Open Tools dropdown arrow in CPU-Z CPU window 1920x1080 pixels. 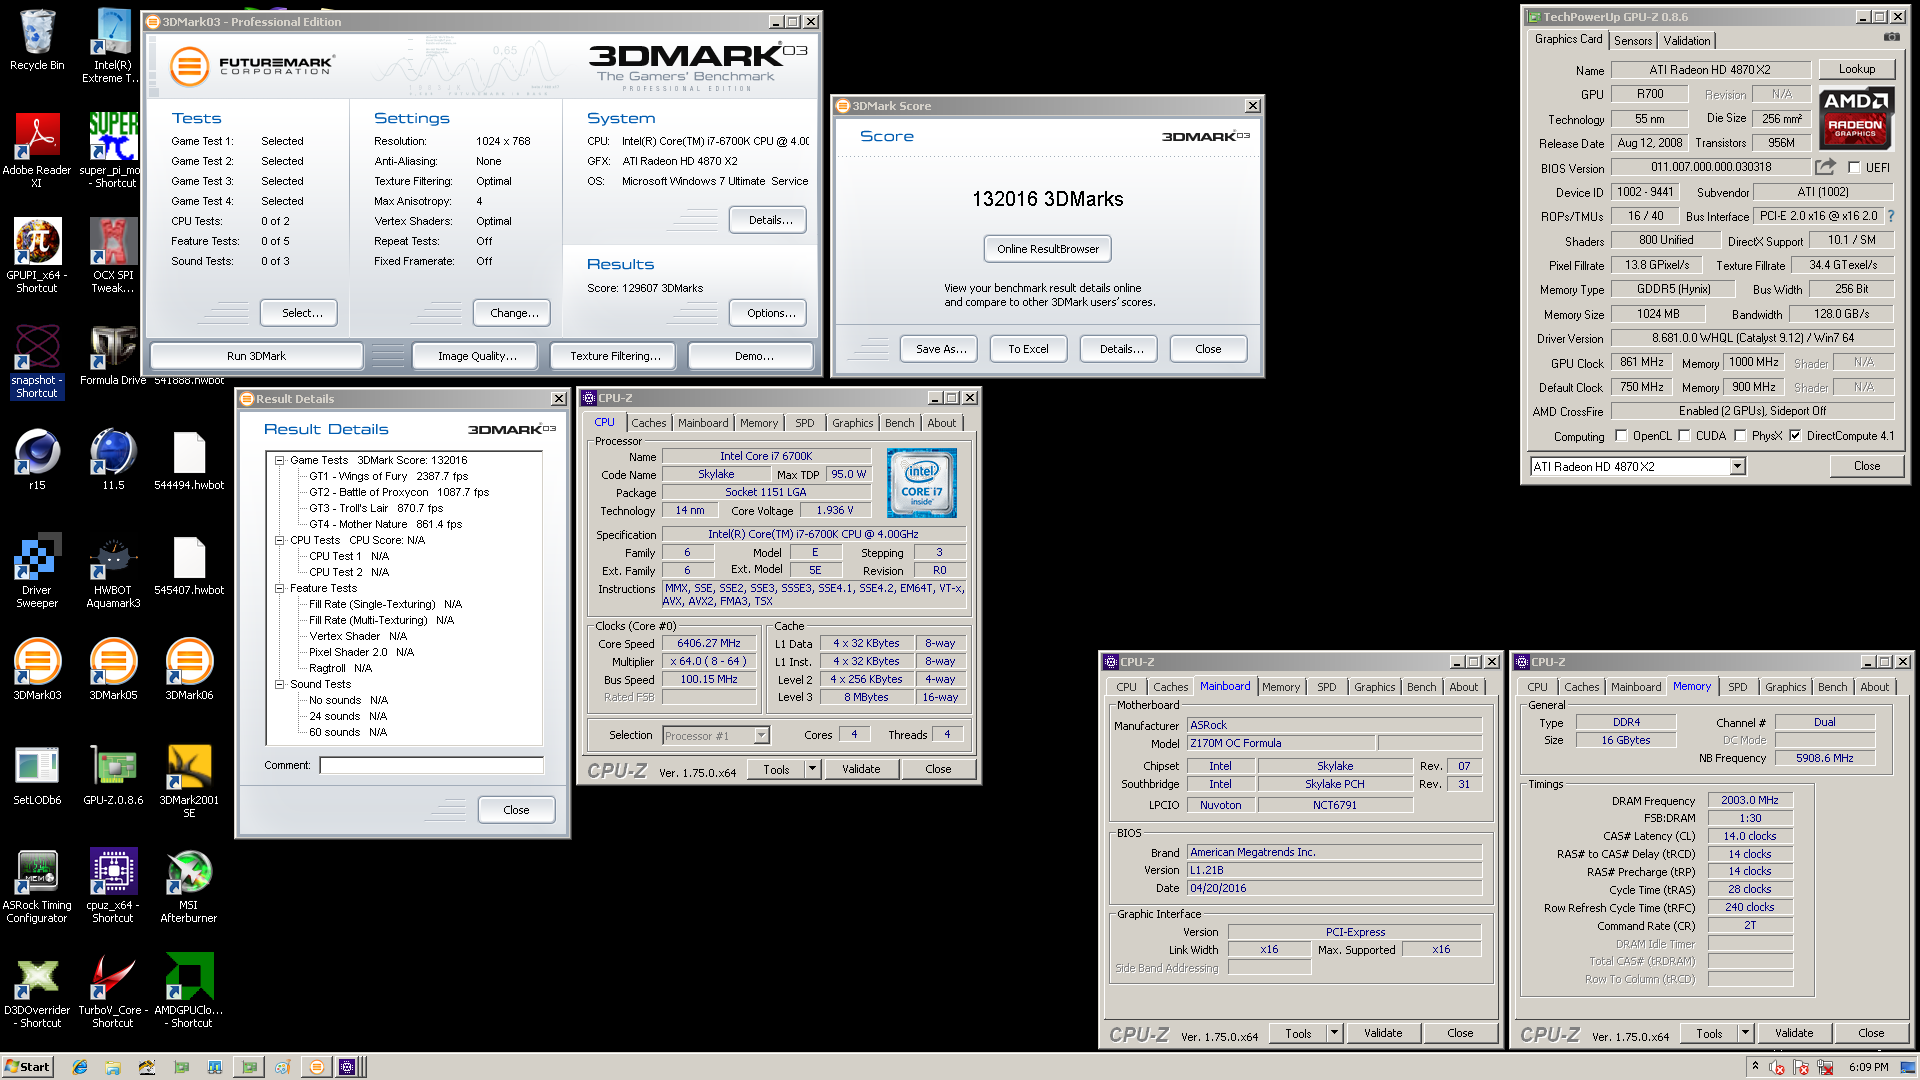(x=813, y=769)
